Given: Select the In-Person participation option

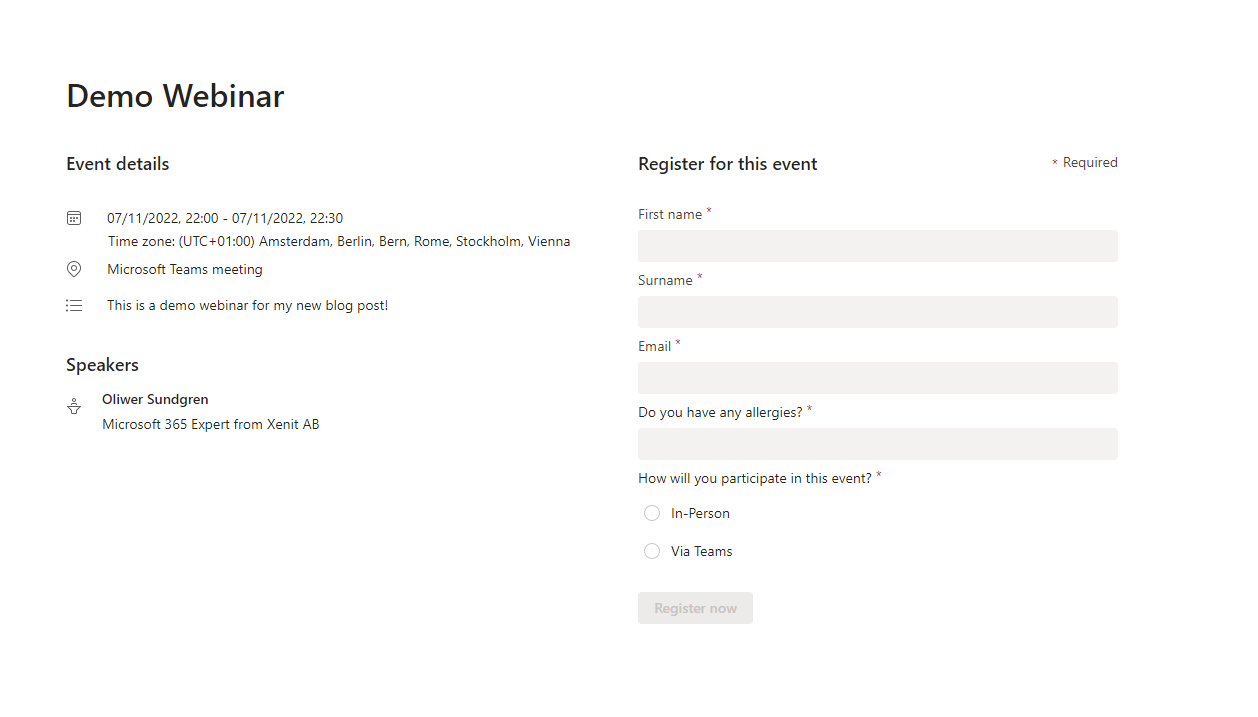Looking at the screenshot, I should click(652, 513).
